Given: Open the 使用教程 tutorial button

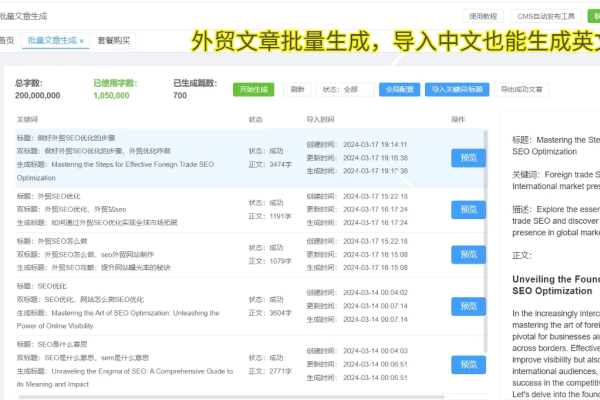Looking at the screenshot, I should click(x=483, y=16).
